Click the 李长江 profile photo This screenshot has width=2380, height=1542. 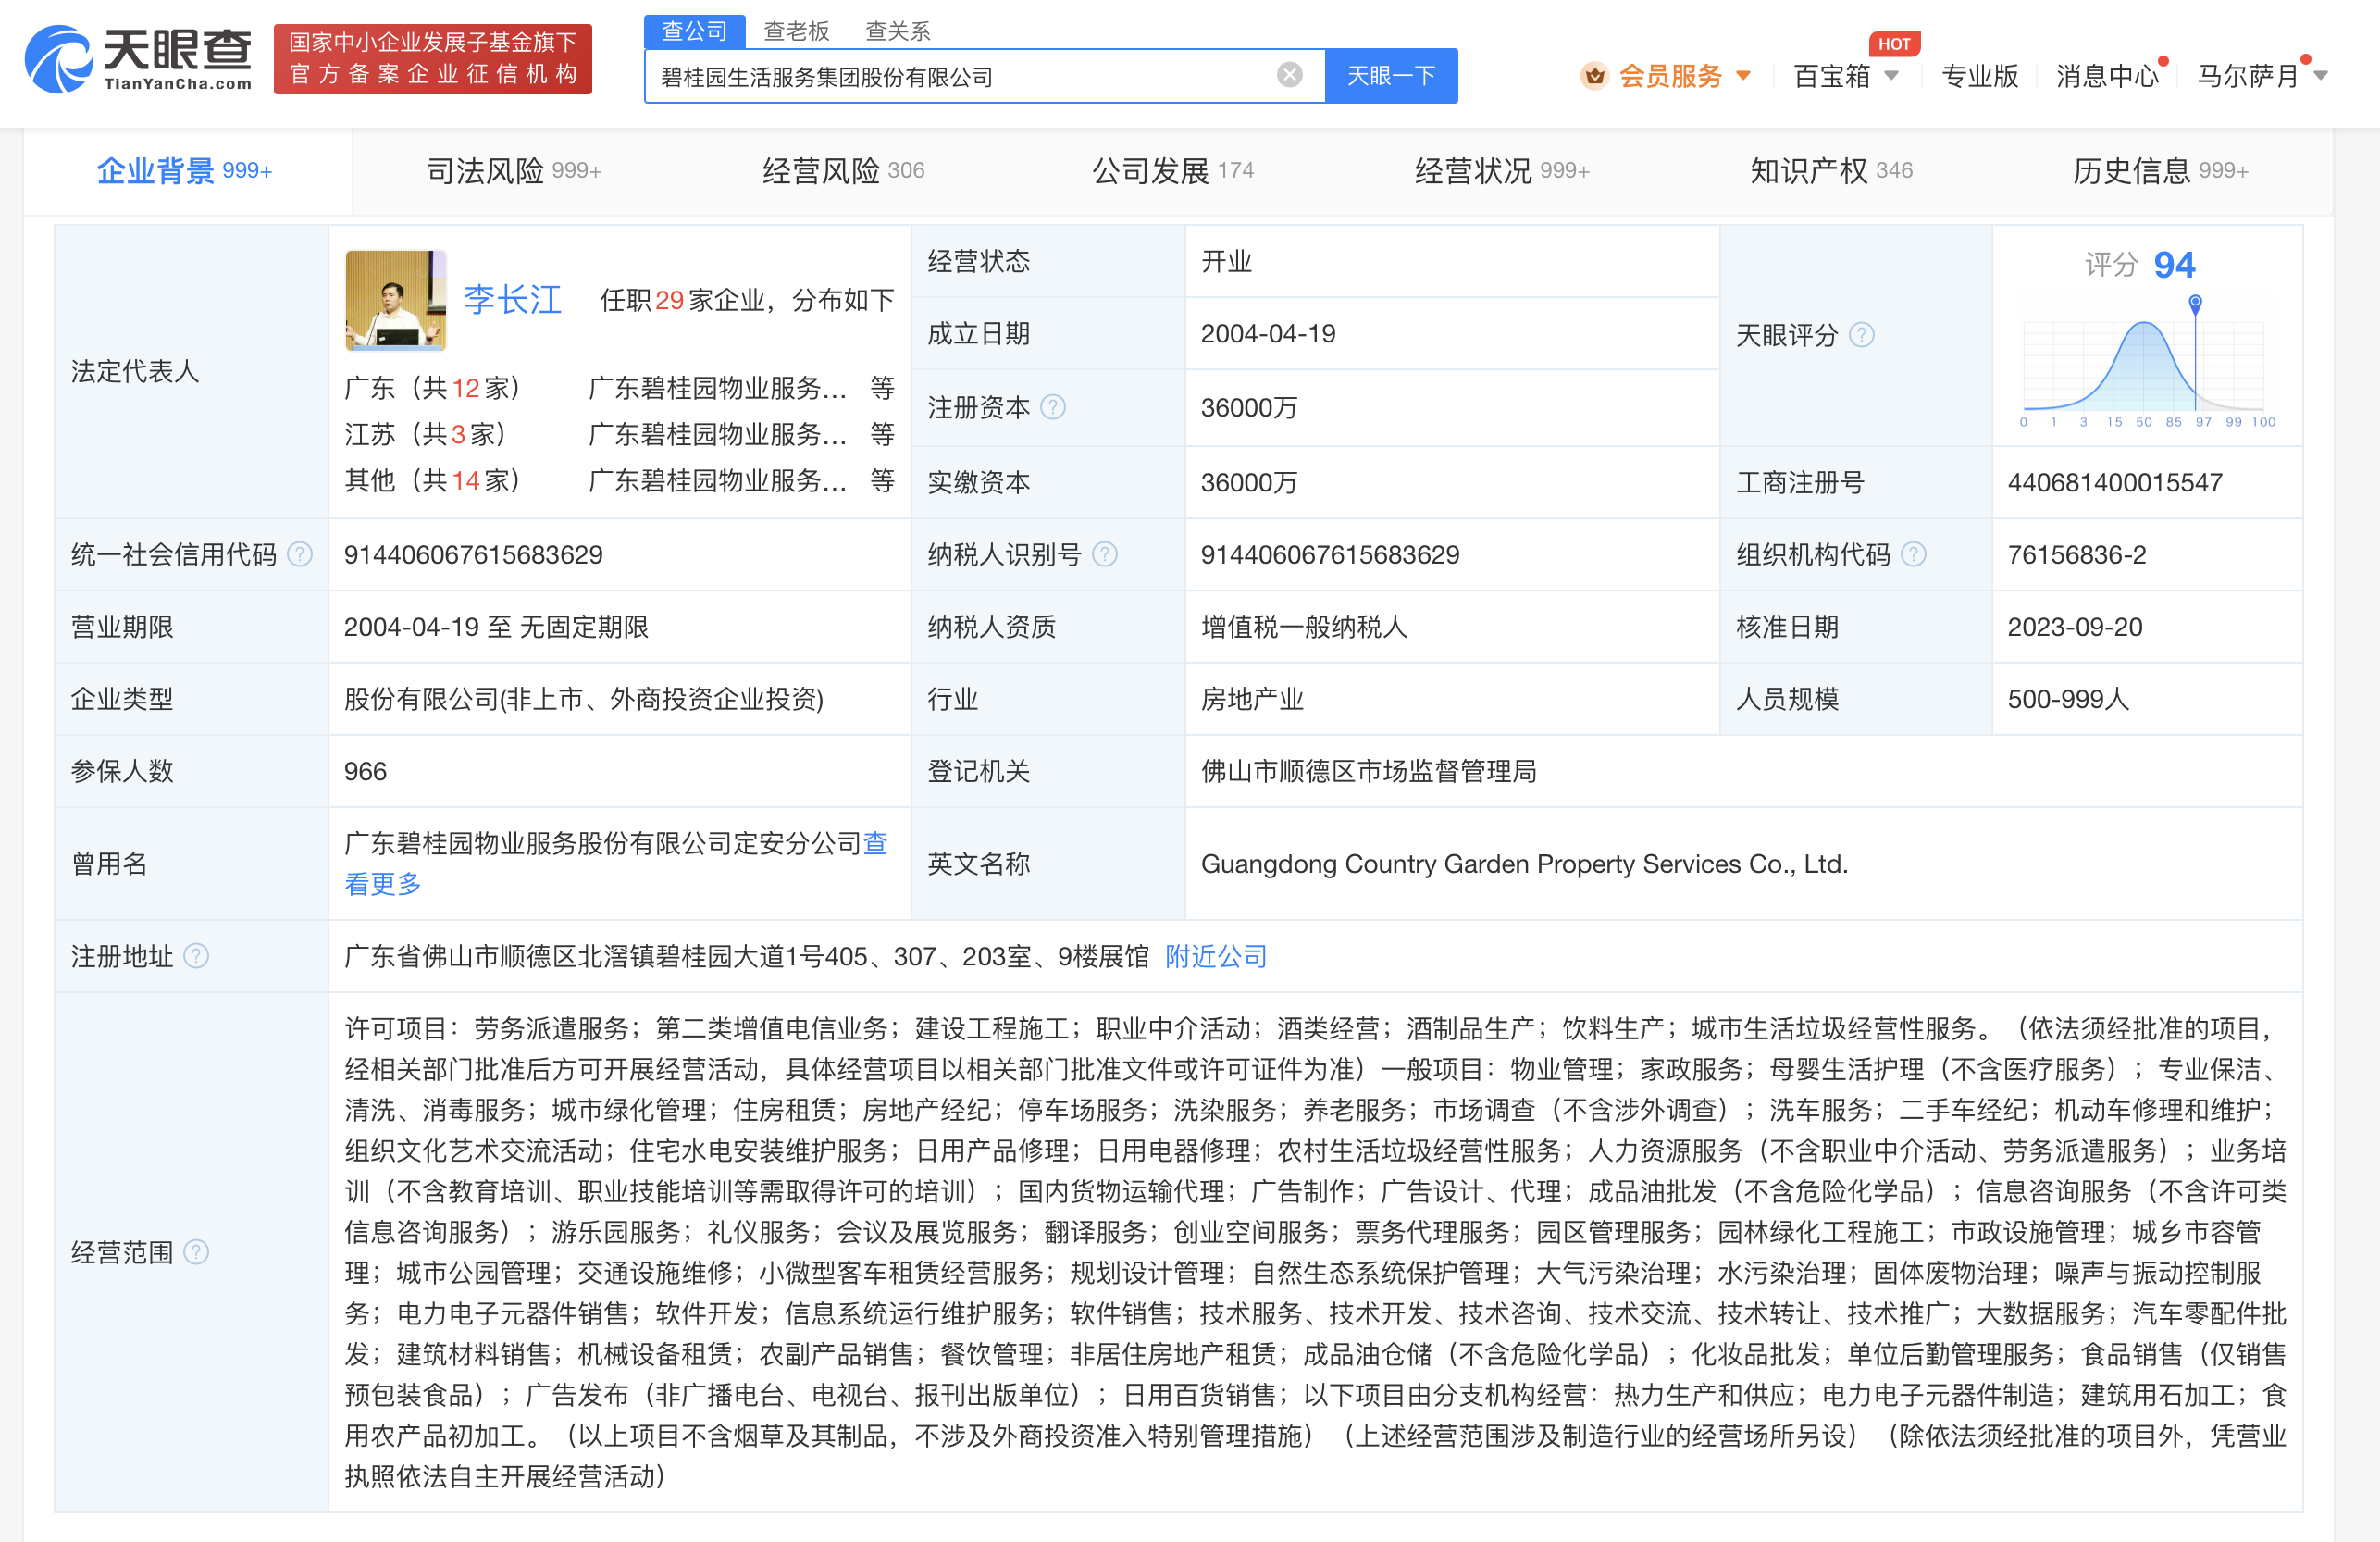tap(395, 300)
